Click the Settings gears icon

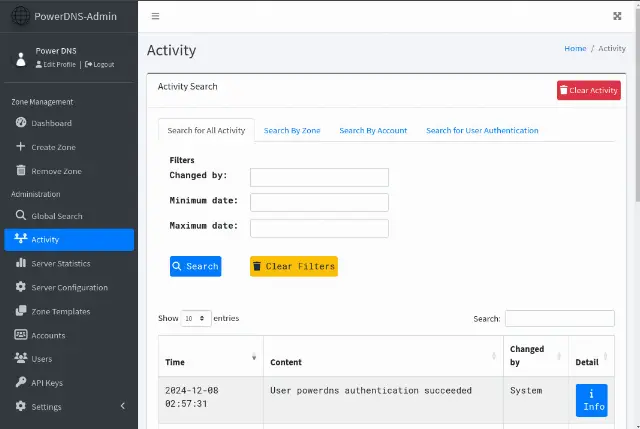tap(21, 406)
